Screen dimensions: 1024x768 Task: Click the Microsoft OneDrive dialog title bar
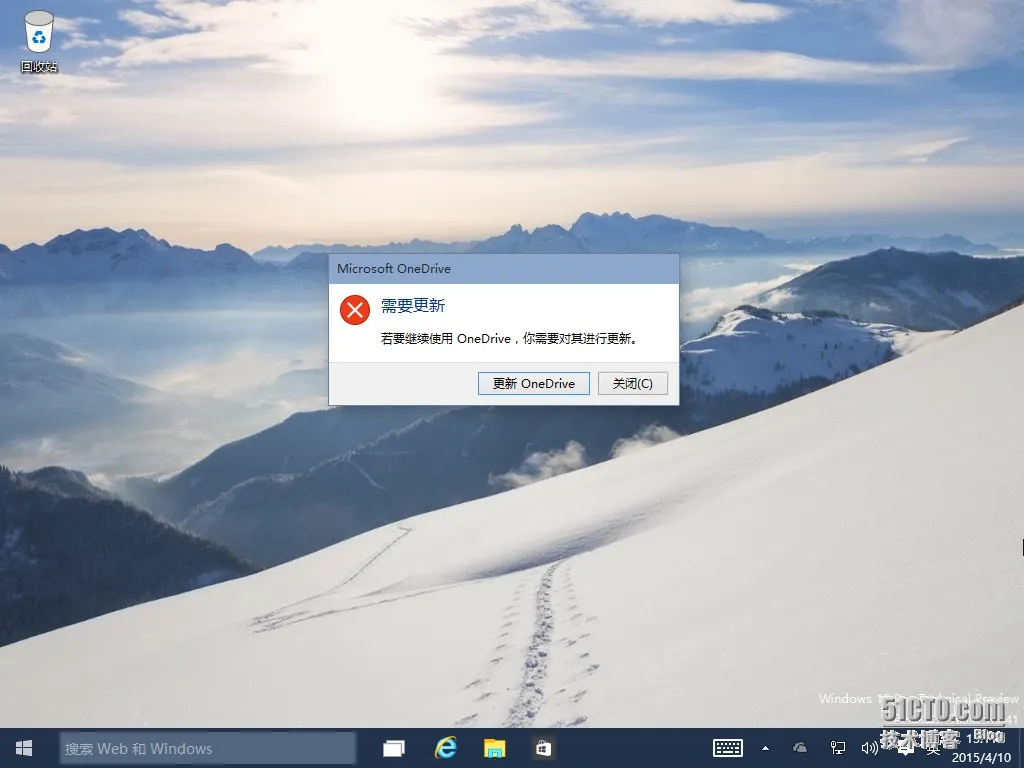pos(504,268)
